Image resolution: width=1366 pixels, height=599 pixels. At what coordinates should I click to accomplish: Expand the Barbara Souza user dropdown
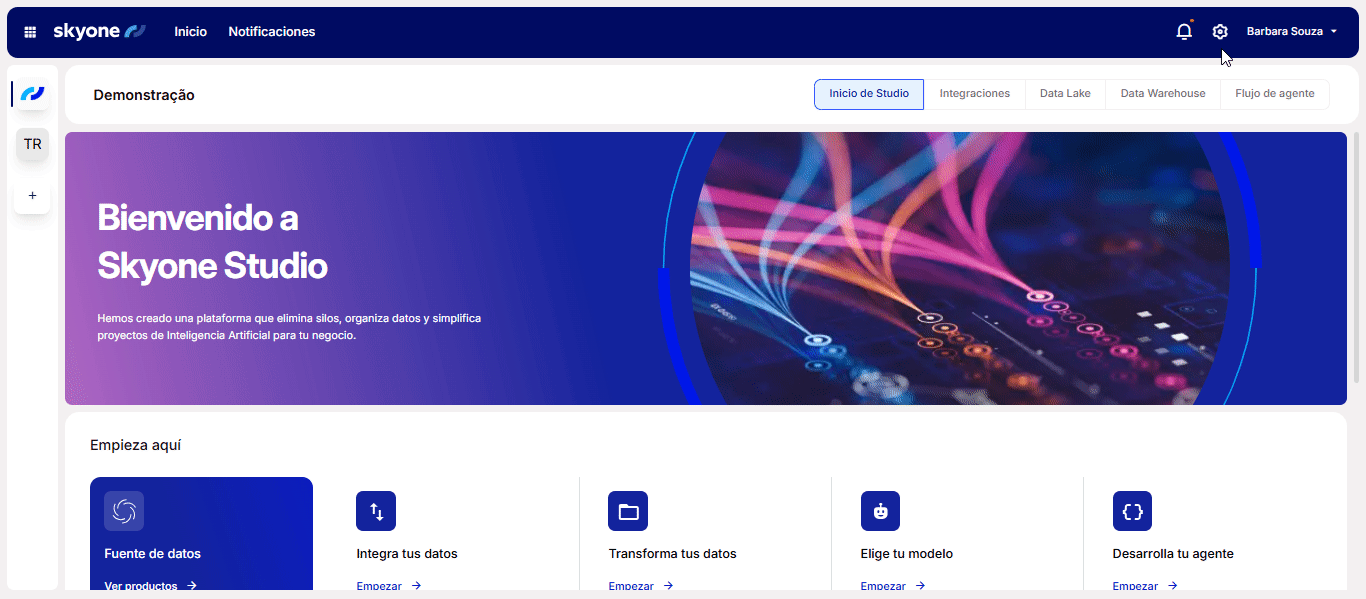pyautogui.click(x=1291, y=32)
